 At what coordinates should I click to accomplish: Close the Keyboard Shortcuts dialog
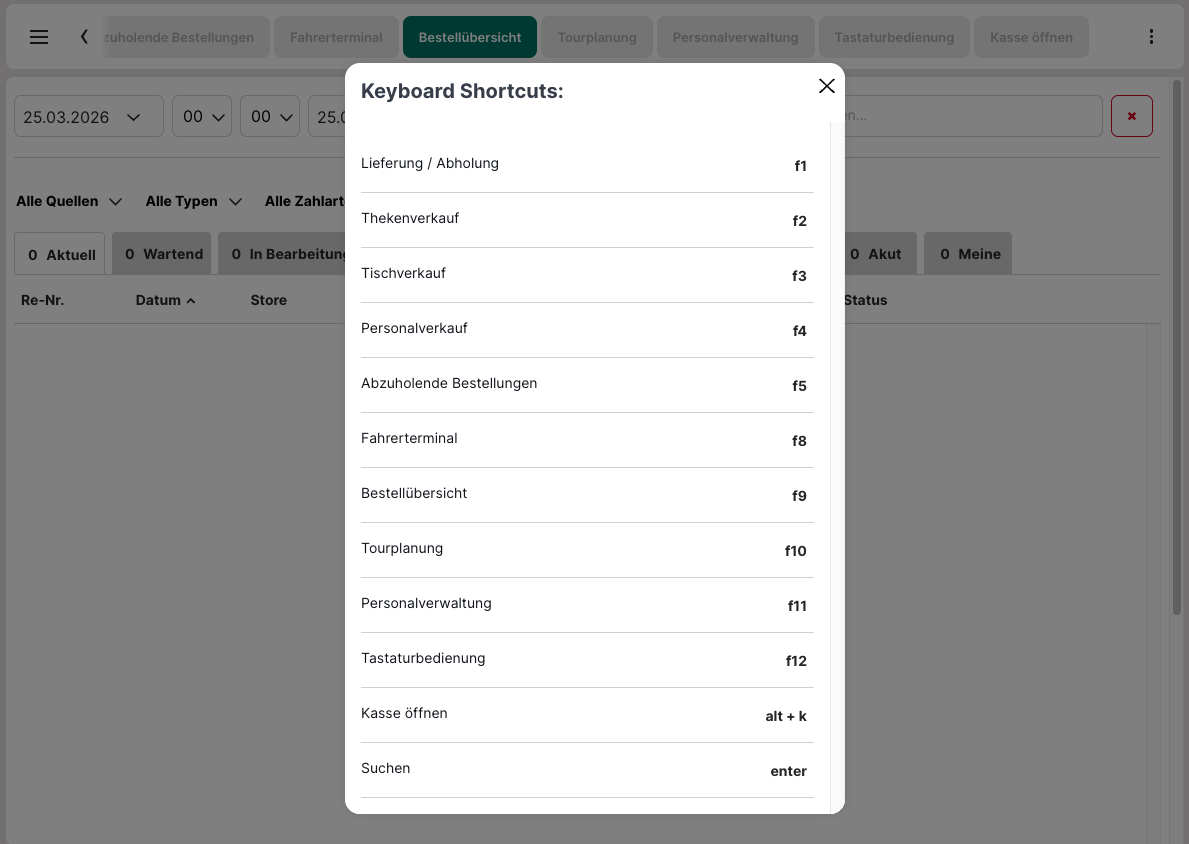826,86
